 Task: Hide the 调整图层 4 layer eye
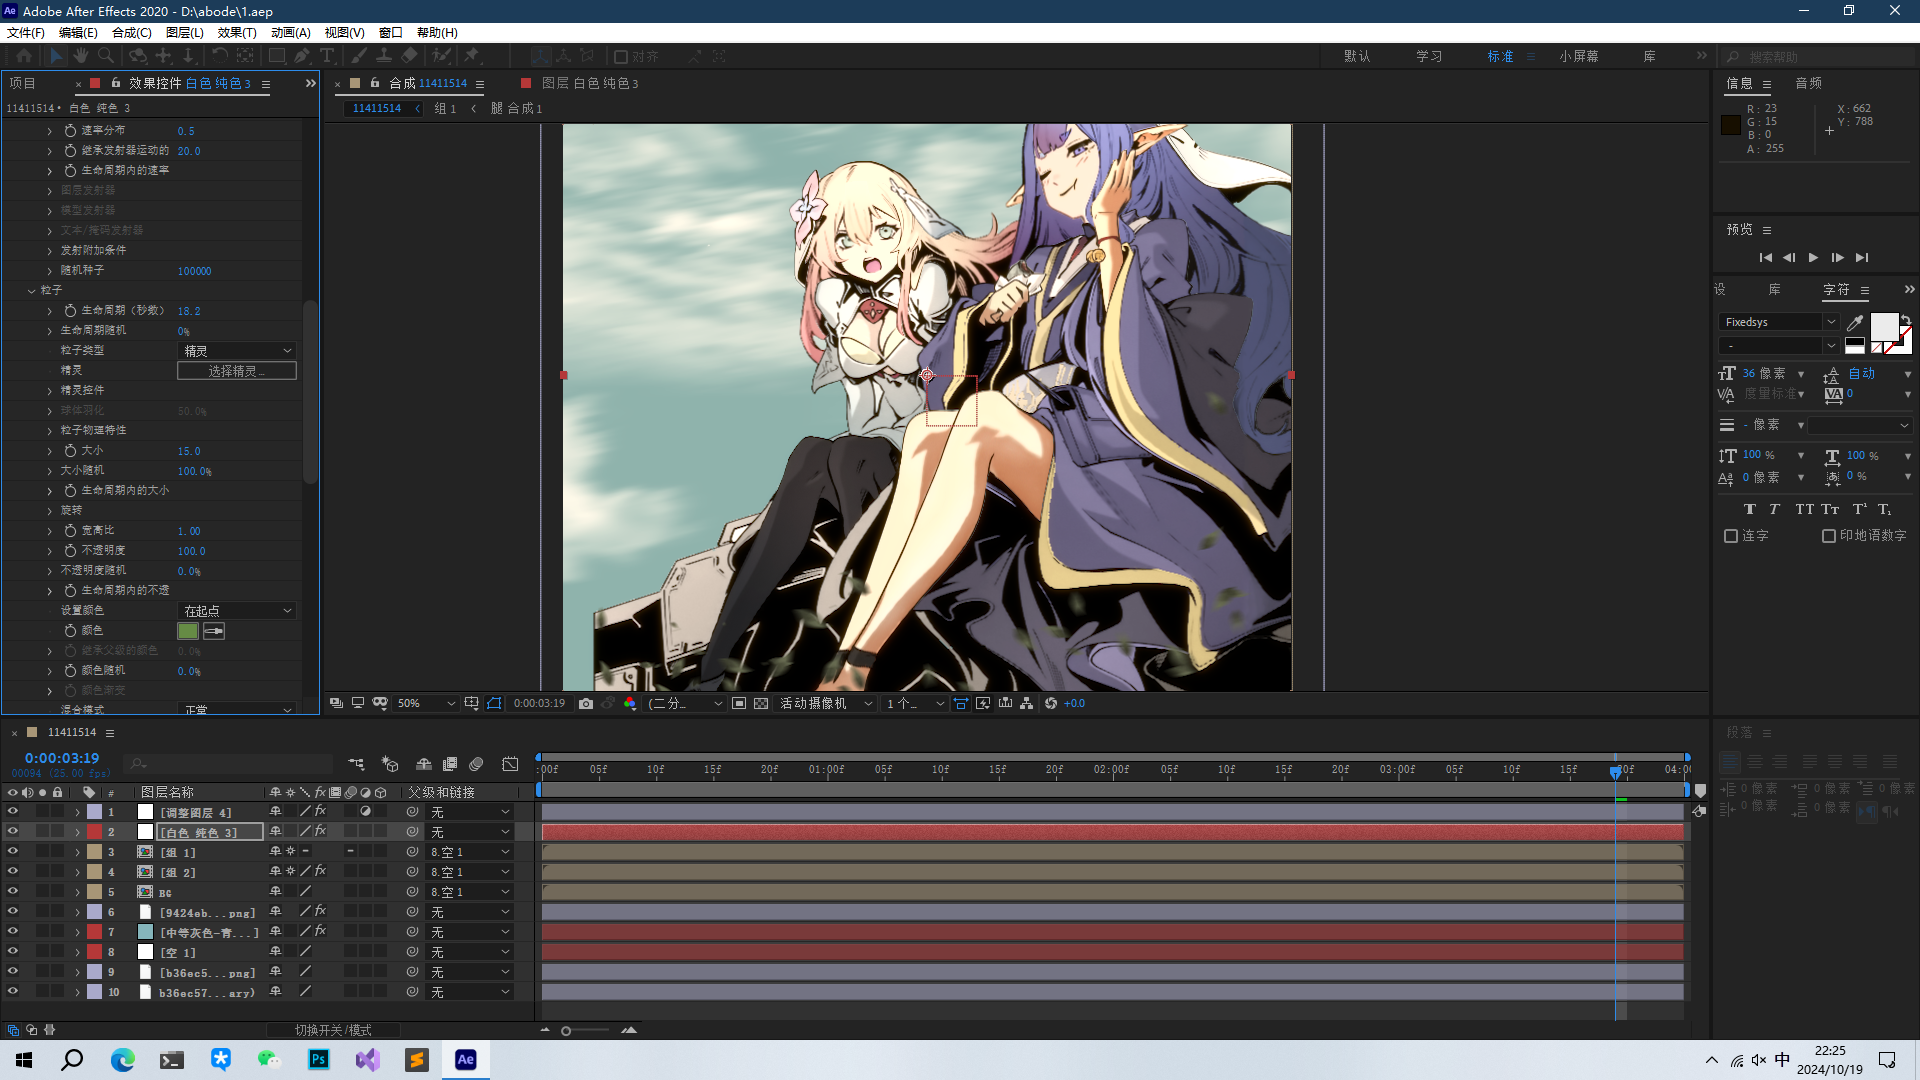tap(12, 812)
